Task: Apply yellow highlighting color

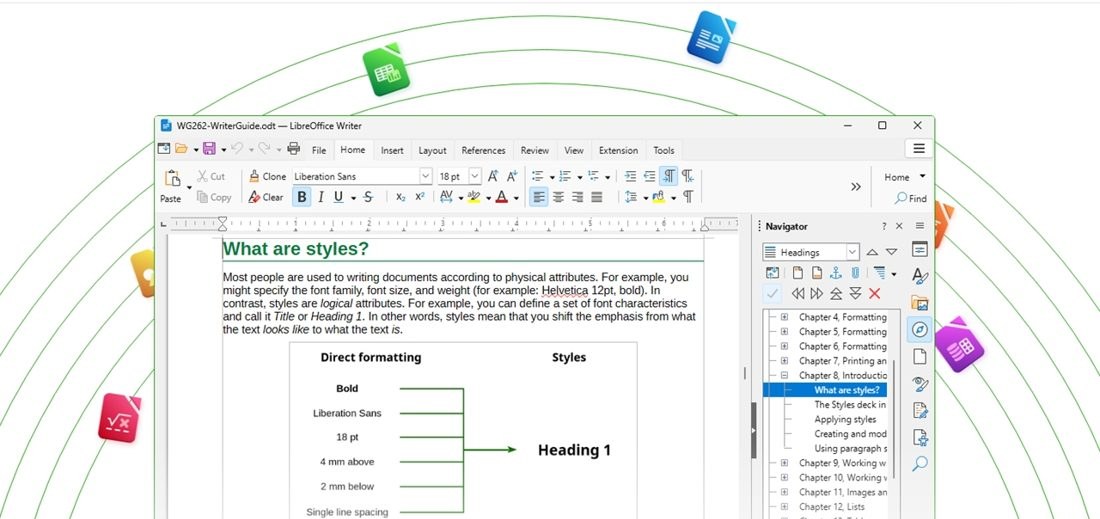Action: pos(474,198)
